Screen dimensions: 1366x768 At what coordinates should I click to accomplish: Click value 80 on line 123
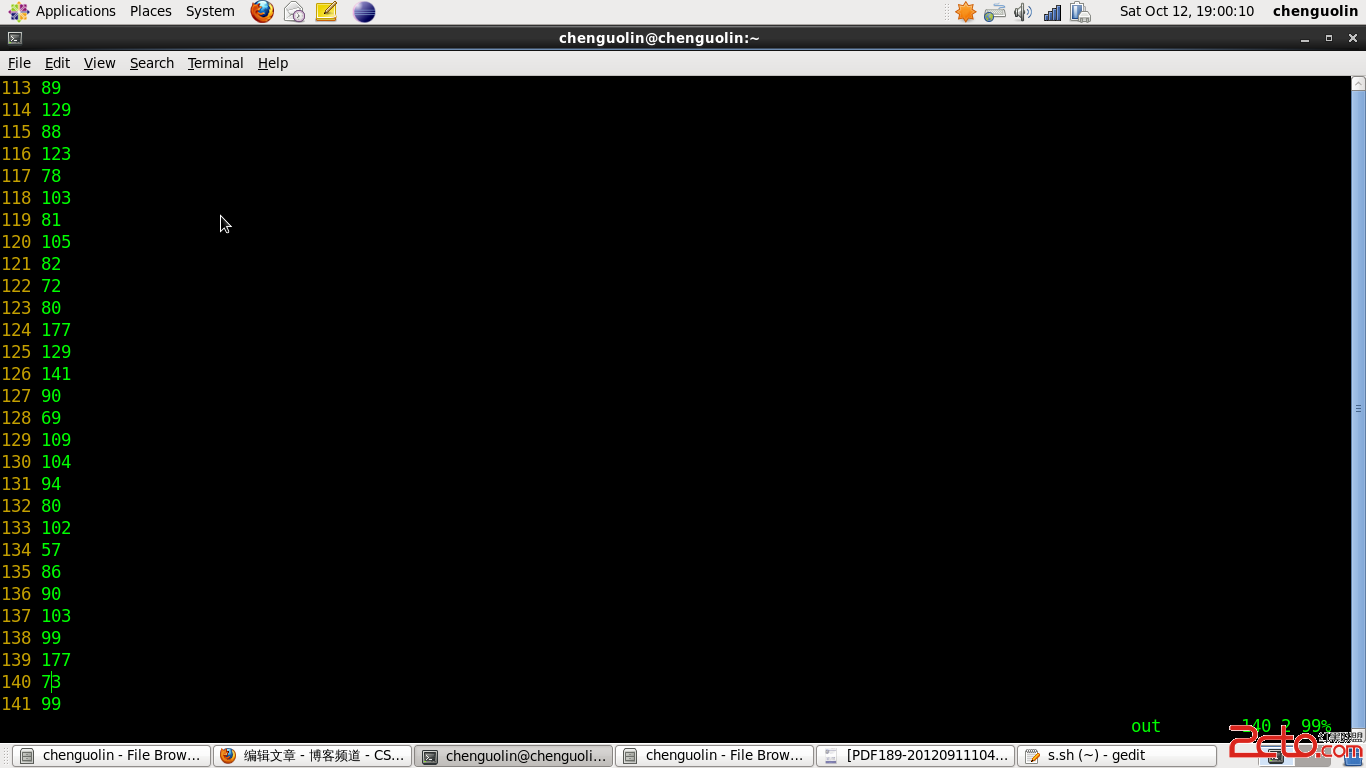tap(51, 308)
